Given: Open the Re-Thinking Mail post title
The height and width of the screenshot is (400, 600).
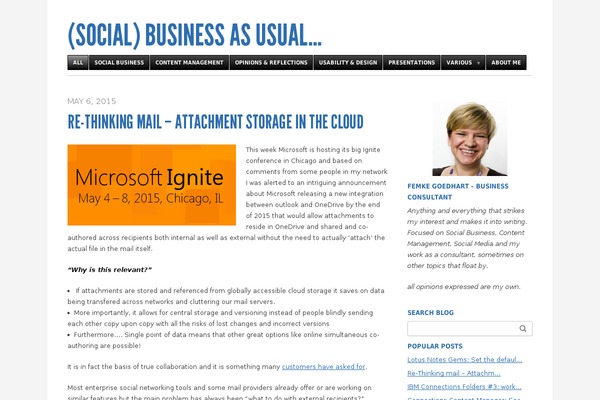Looking at the screenshot, I should (x=215, y=122).
